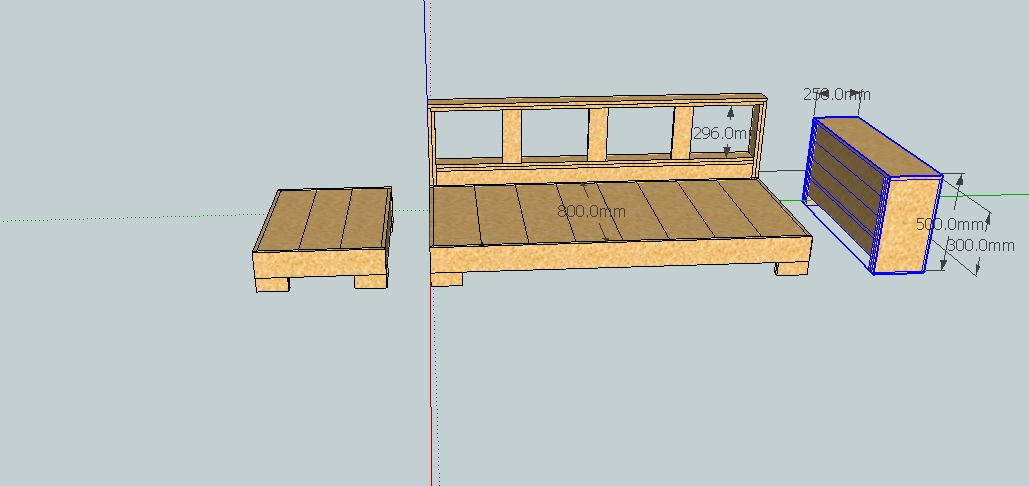Click the blue-highlighted selected cushion box

tap(873, 195)
